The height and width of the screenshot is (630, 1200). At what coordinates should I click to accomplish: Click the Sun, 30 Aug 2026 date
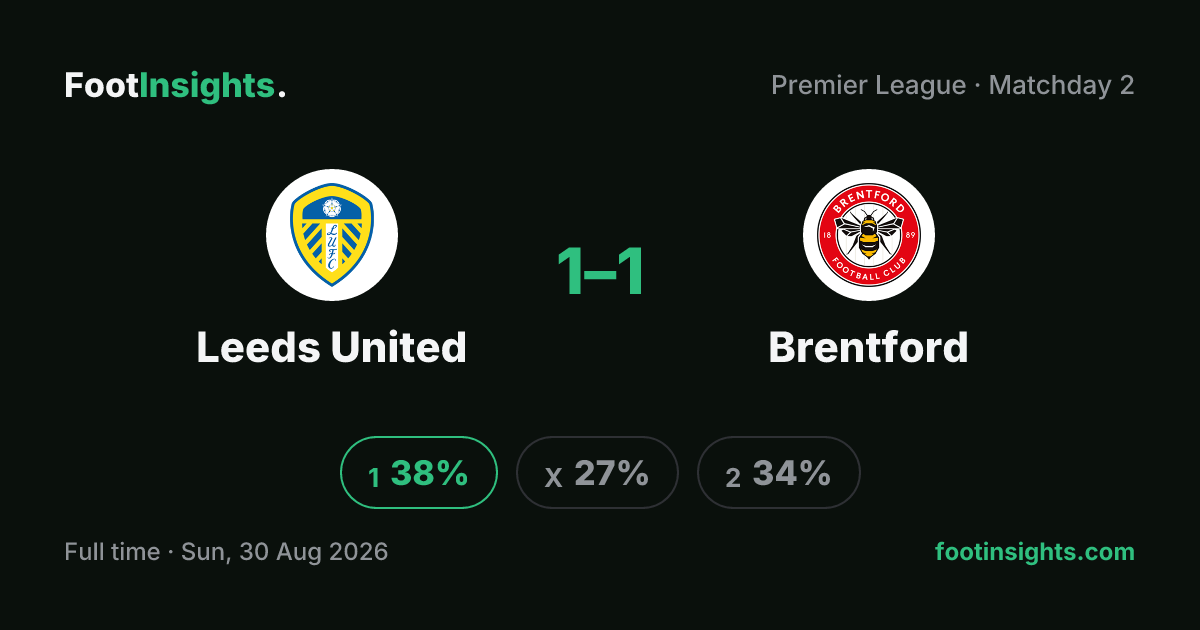pos(285,552)
